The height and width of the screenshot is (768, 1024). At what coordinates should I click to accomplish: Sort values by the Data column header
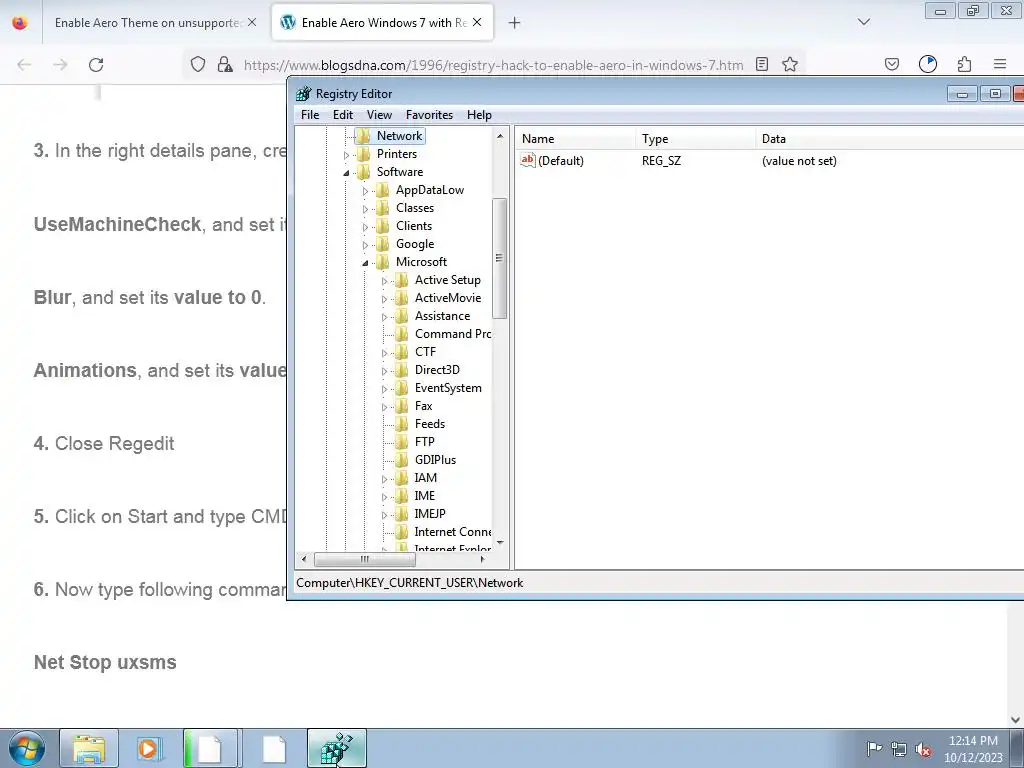click(889, 138)
